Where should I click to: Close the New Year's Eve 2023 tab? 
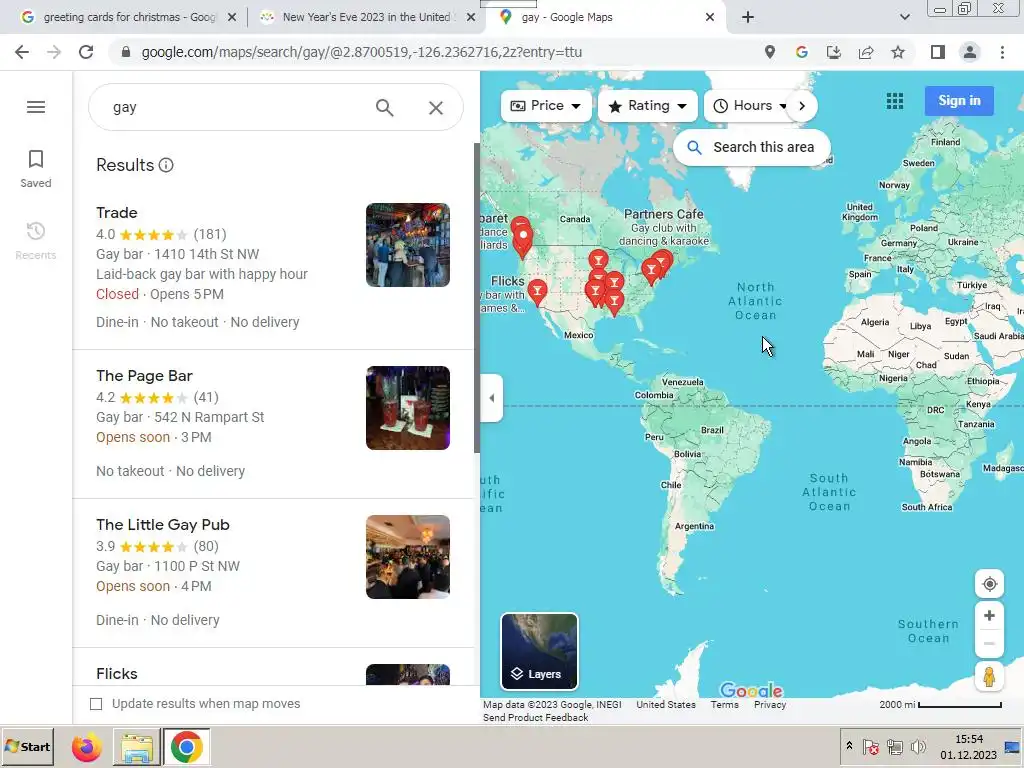coord(471,18)
